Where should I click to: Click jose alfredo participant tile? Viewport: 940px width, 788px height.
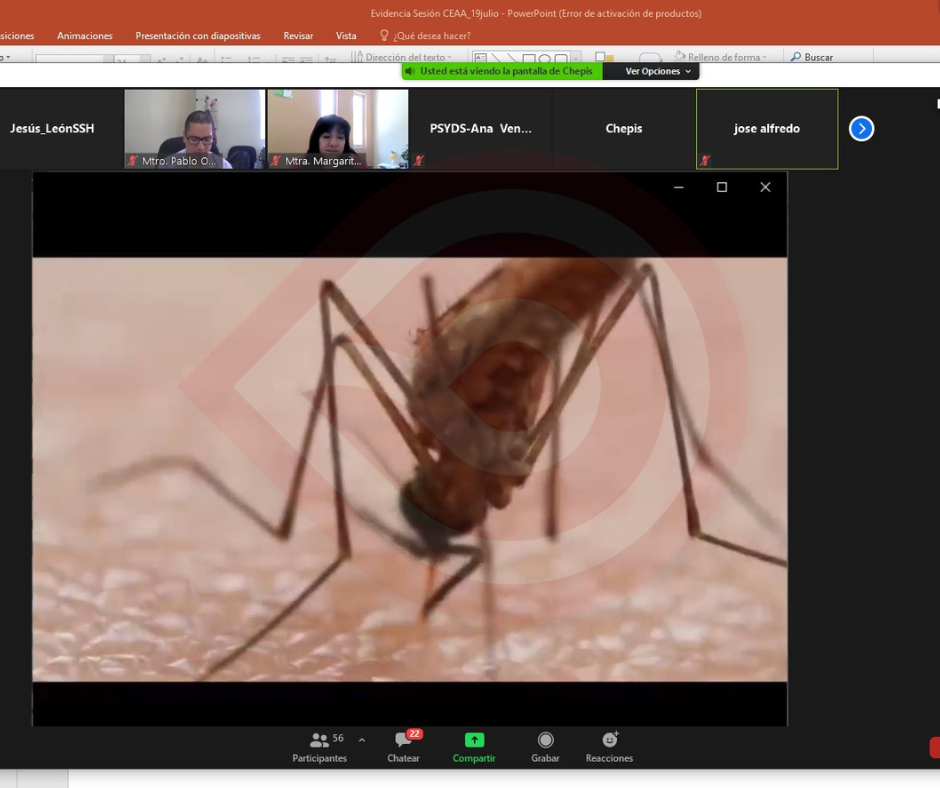(x=766, y=129)
